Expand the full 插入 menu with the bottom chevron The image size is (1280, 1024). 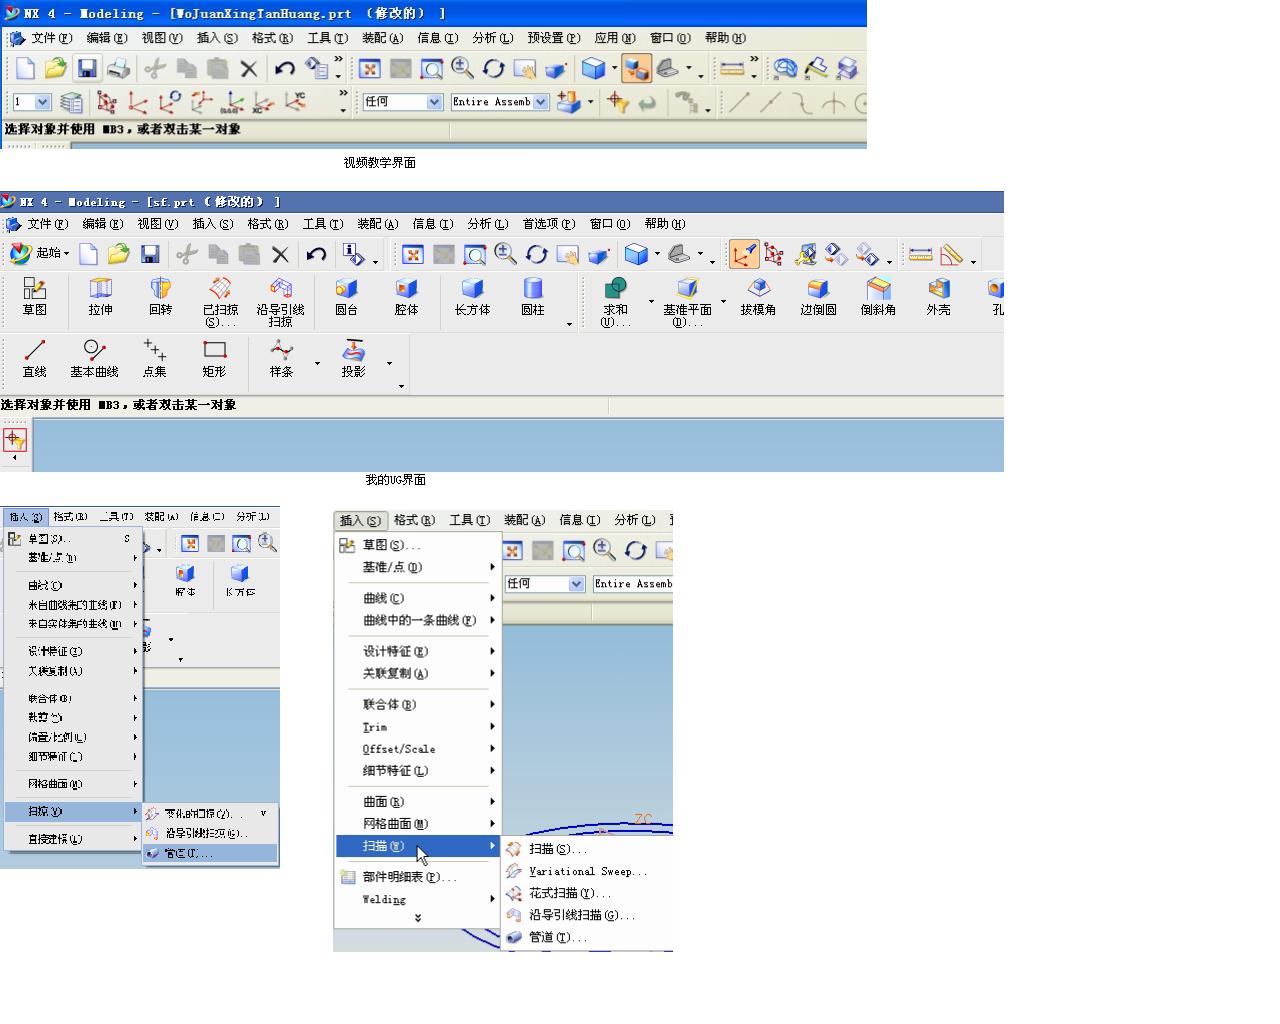tap(418, 918)
